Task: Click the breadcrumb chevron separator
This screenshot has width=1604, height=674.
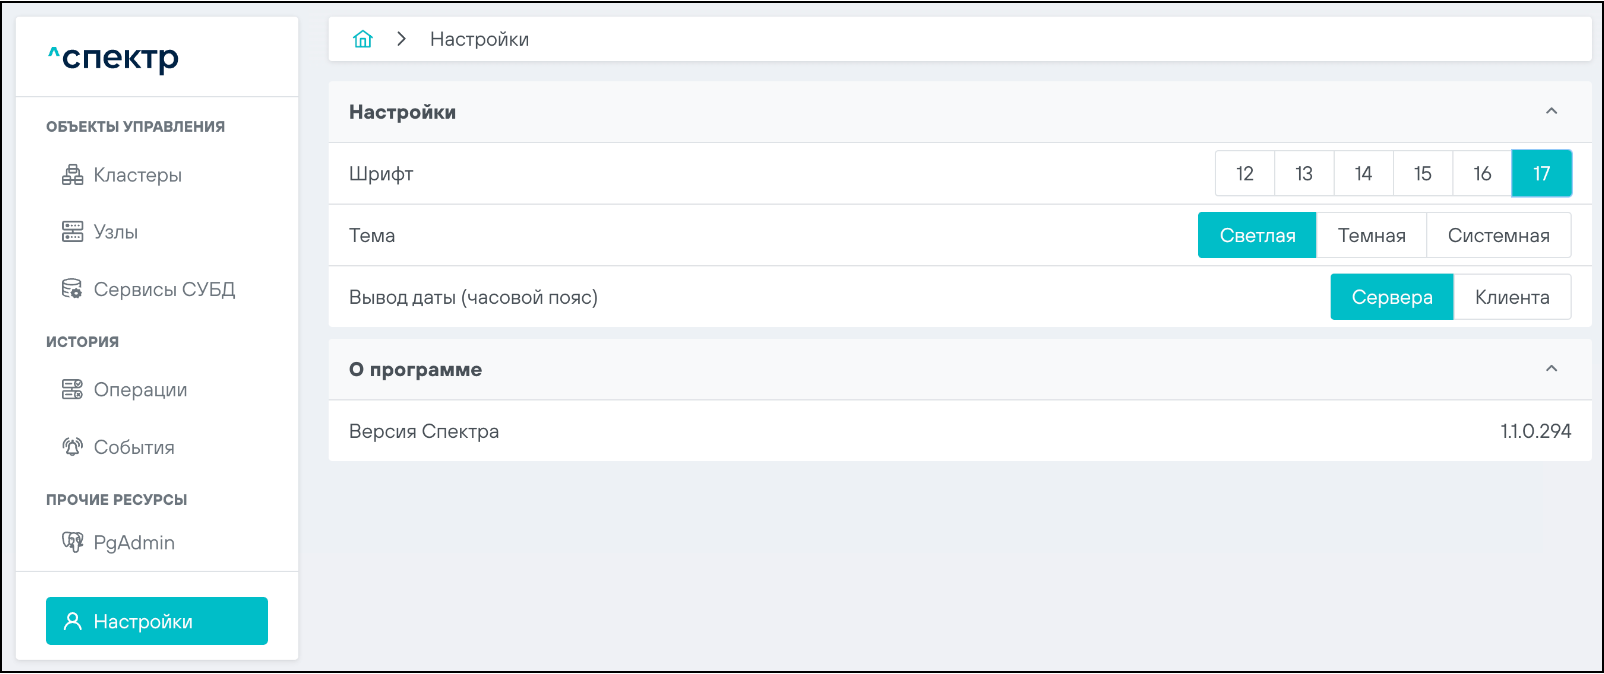Action: (x=401, y=39)
